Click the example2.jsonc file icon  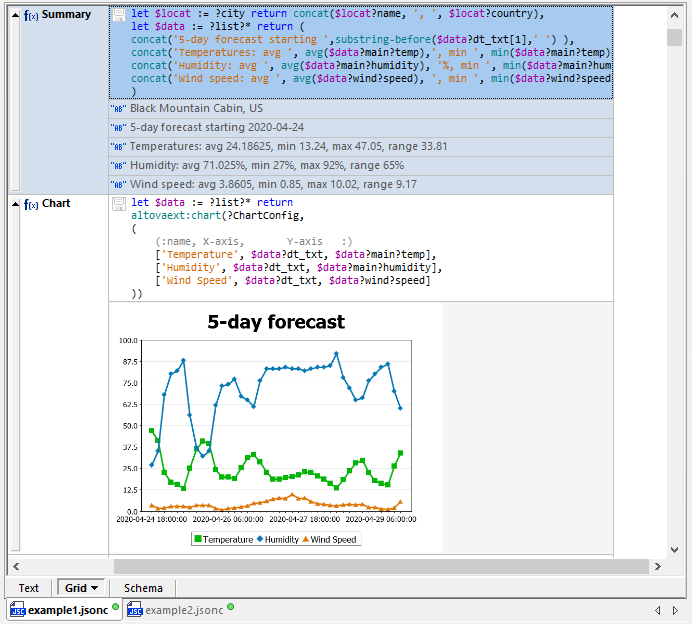(x=135, y=610)
